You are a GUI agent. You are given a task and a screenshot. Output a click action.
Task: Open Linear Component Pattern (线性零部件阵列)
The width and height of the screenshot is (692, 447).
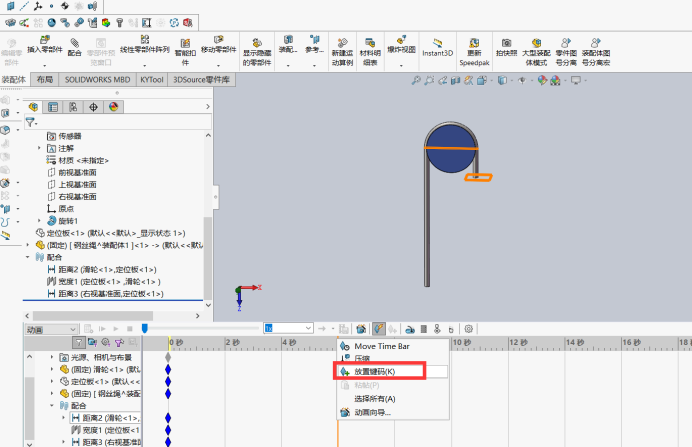click(x=145, y=40)
